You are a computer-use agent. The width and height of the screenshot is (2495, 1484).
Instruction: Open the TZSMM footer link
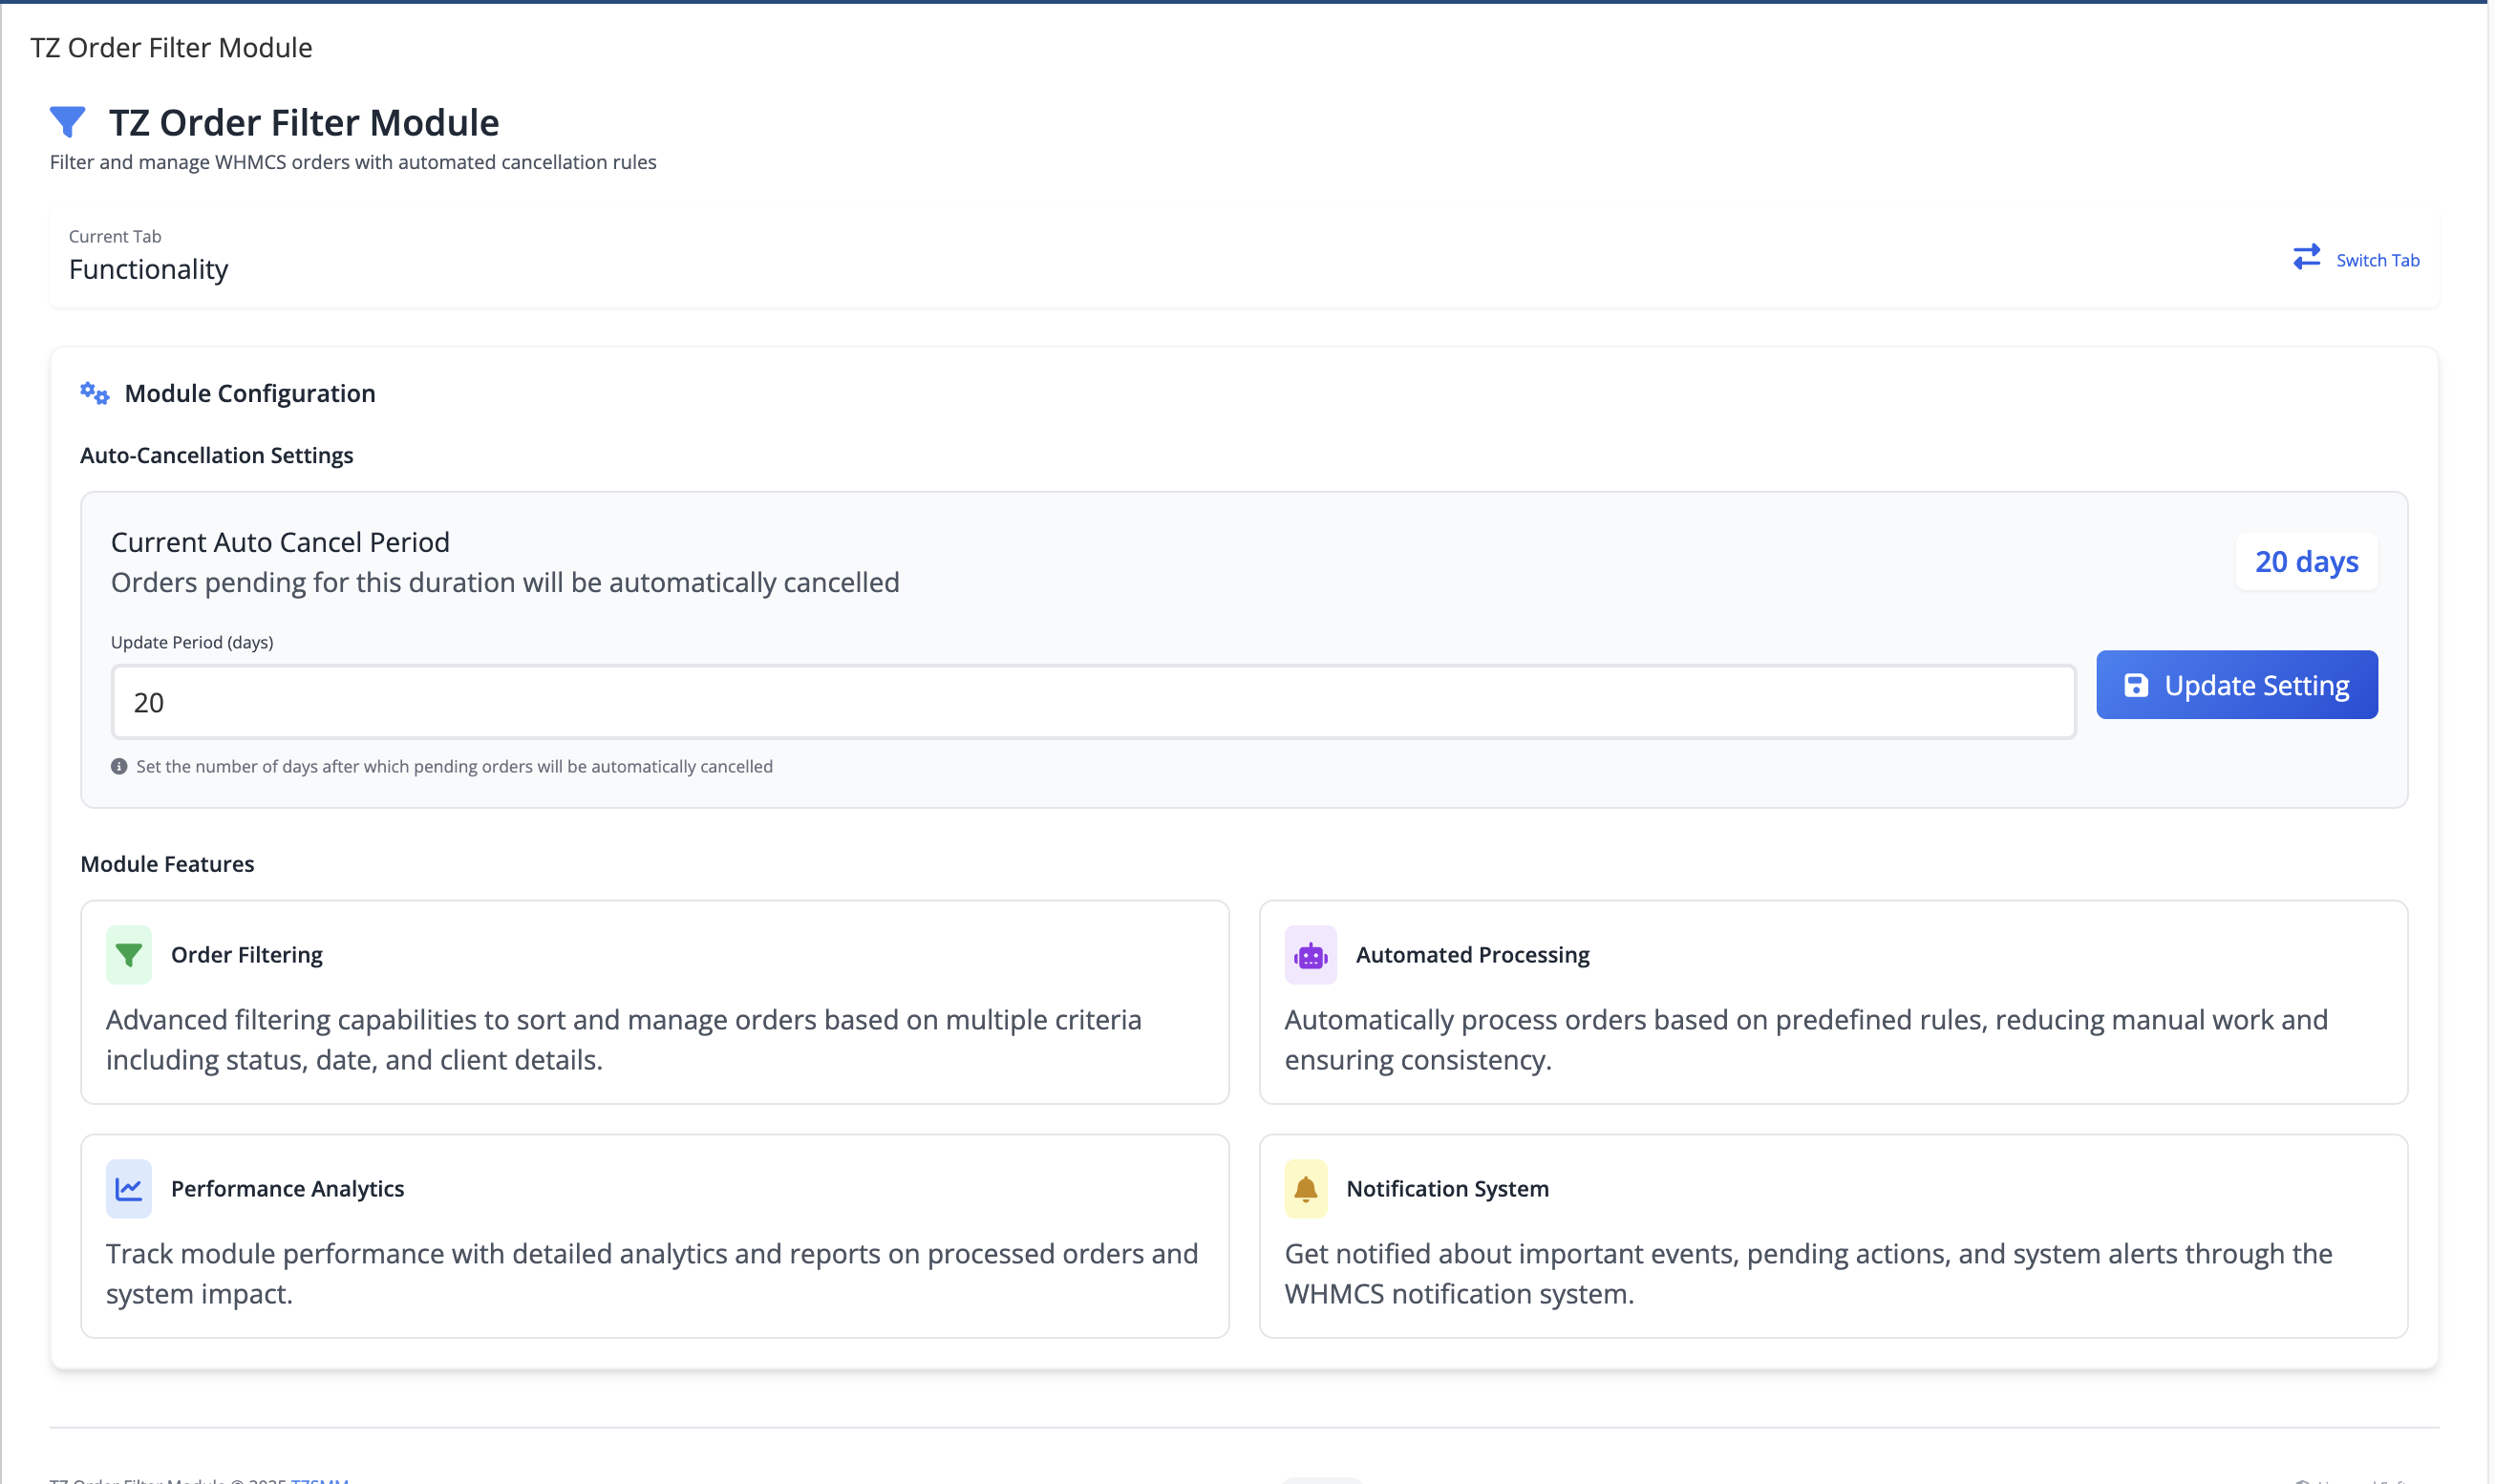tap(320, 1480)
